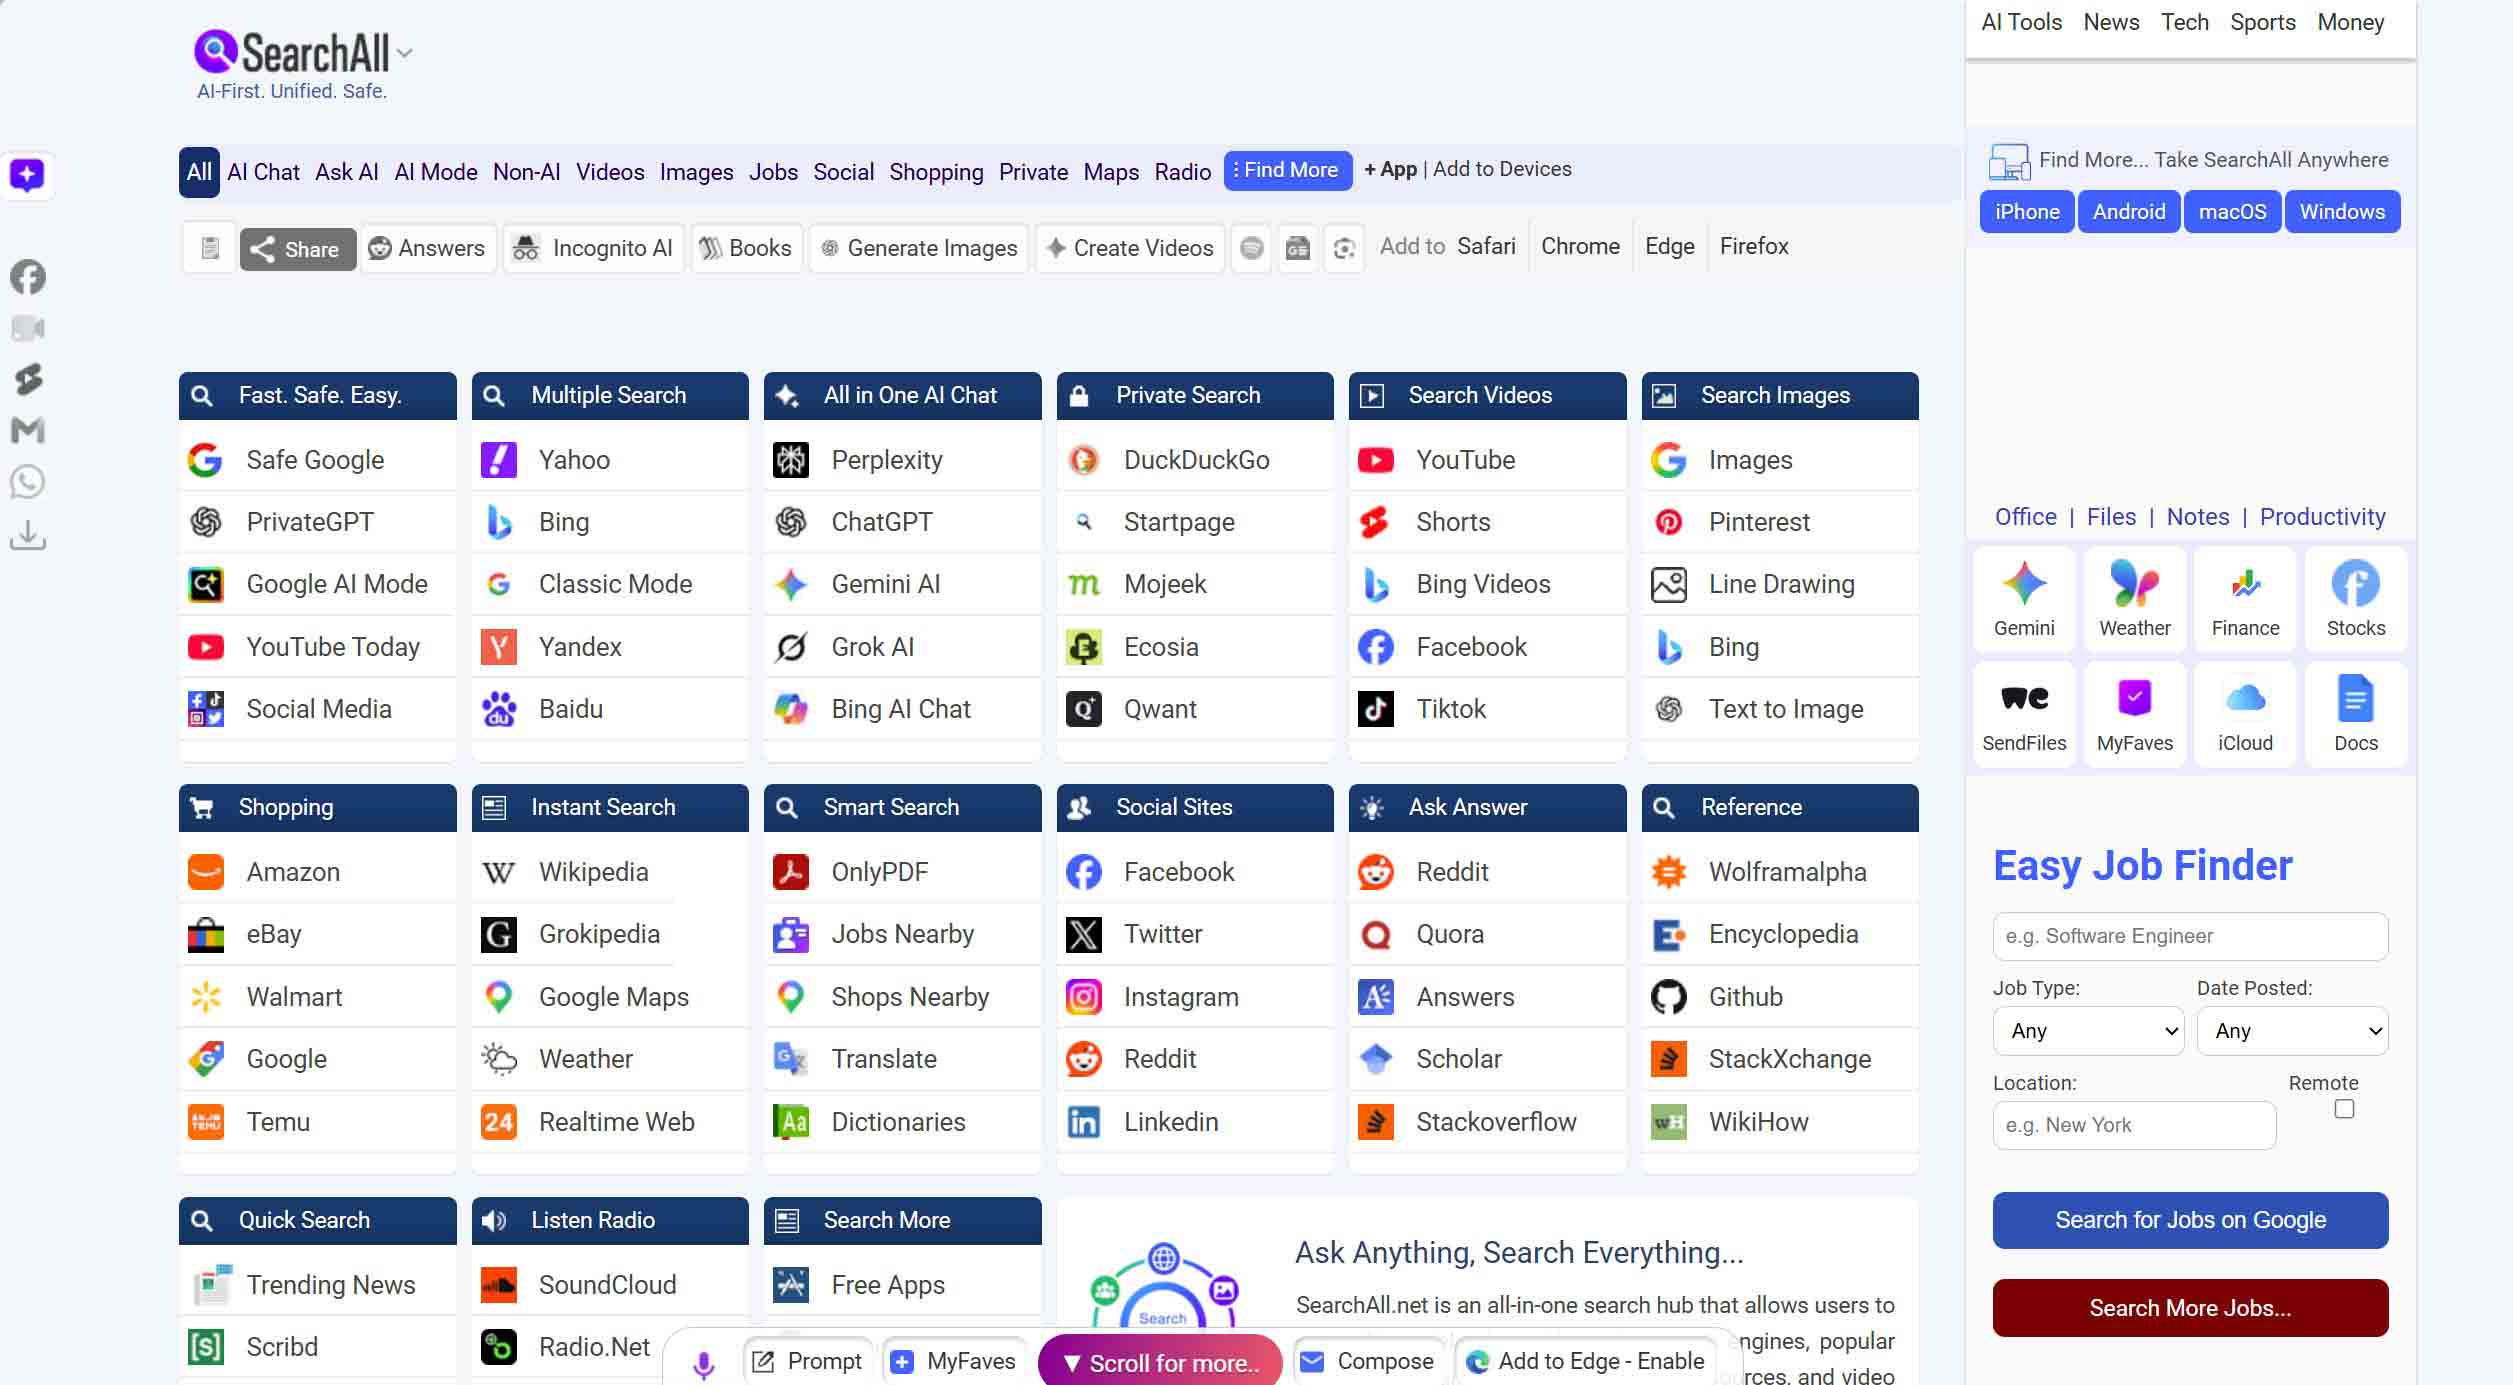
Task: Click the video camera icon in sidebar
Action: pos(28,328)
